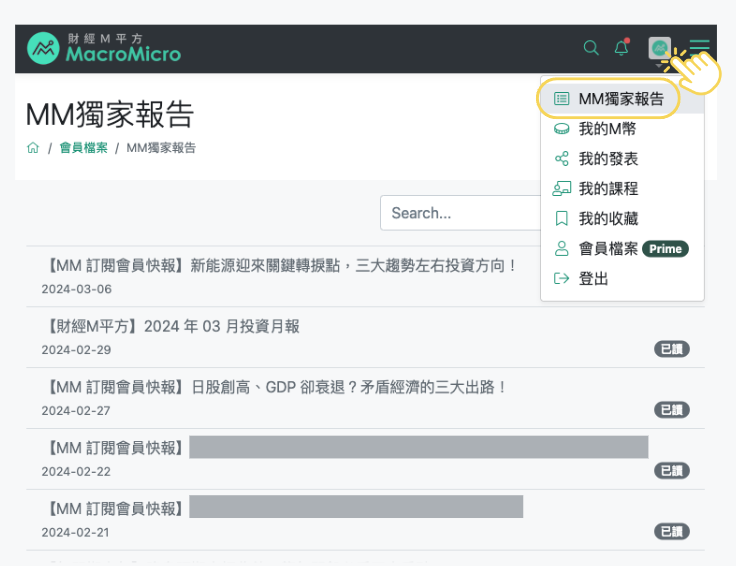The width and height of the screenshot is (736, 566).
Task: Click 已讀 badge on 2024-02-21 row
Action: pyautogui.click(x=672, y=532)
